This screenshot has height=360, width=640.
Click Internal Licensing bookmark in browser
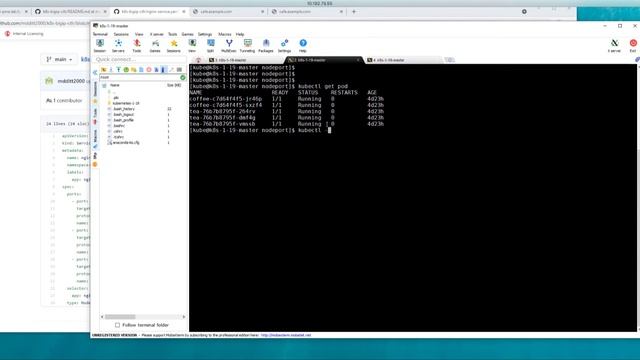tap(24, 34)
